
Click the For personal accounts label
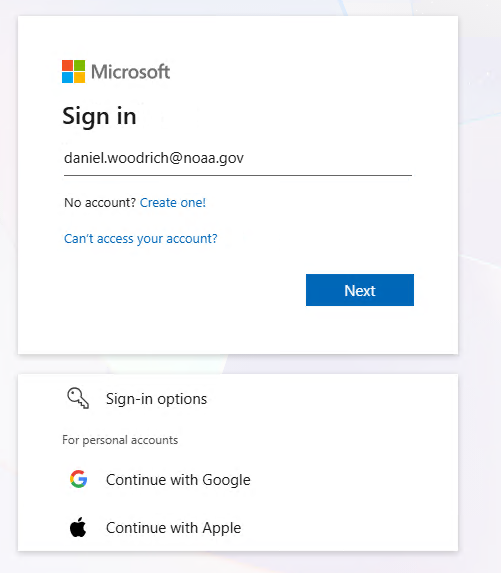120,440
